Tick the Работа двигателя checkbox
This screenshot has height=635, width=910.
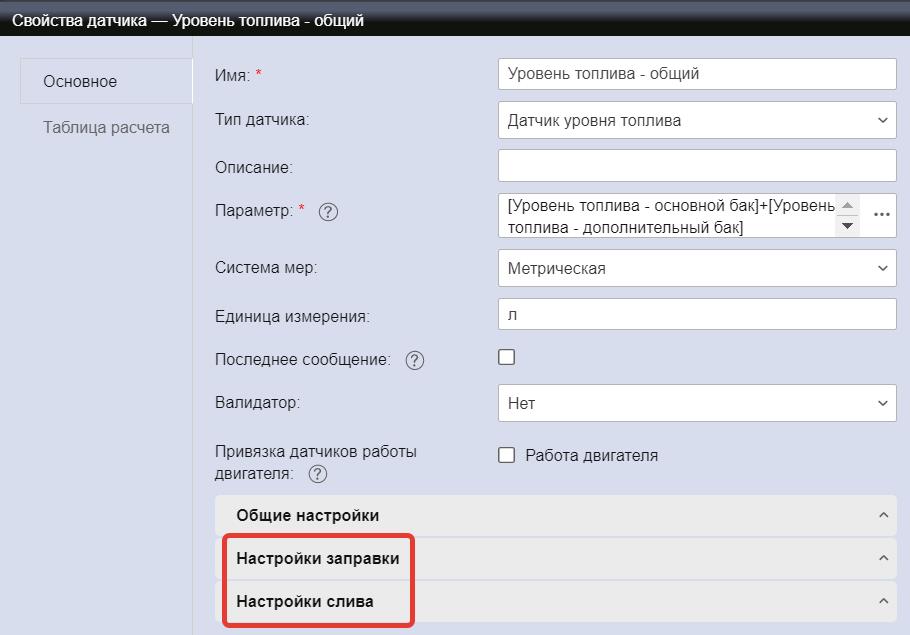507,455
